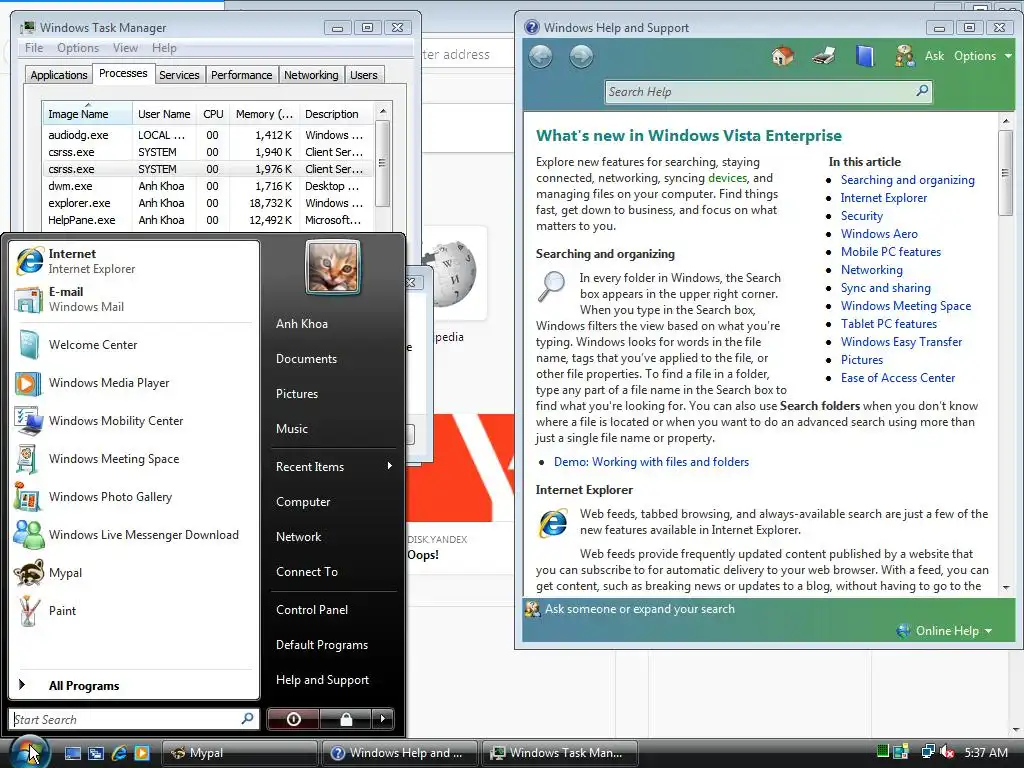Switch to Performance tab
The image size is (1024, 768).
(x=242, y=75)
